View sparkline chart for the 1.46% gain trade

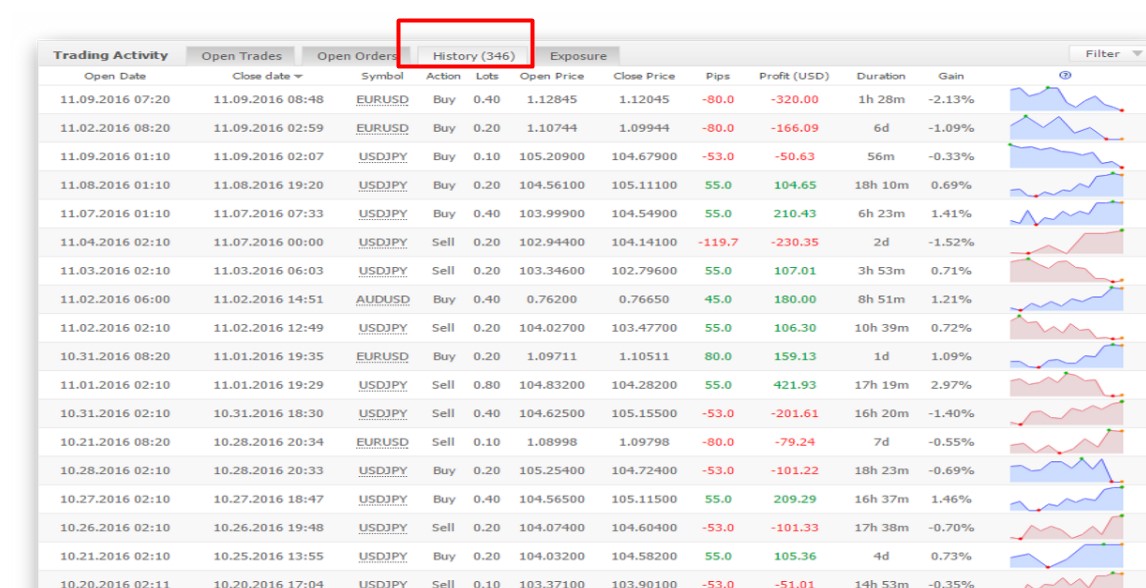pos(1066,498)
